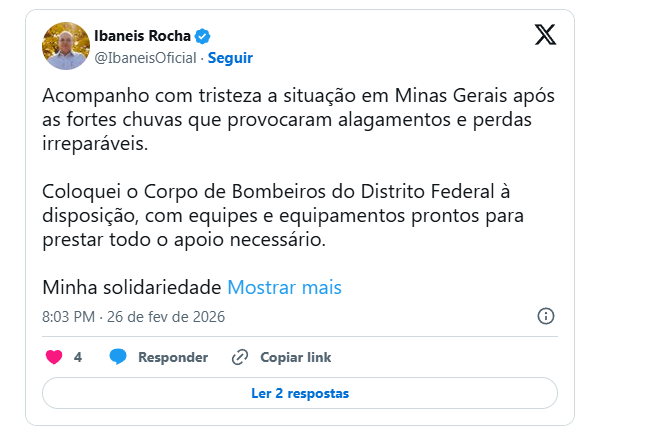Click the X logo icon

tap(544, 36)
